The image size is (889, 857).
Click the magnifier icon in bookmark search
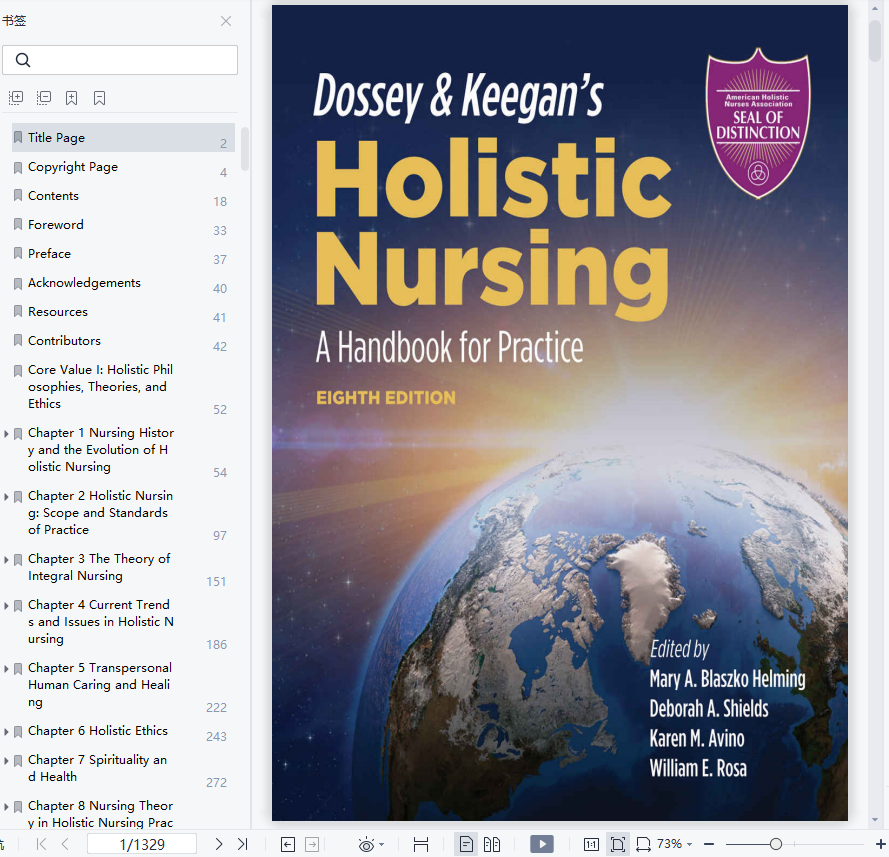point(23,60)
